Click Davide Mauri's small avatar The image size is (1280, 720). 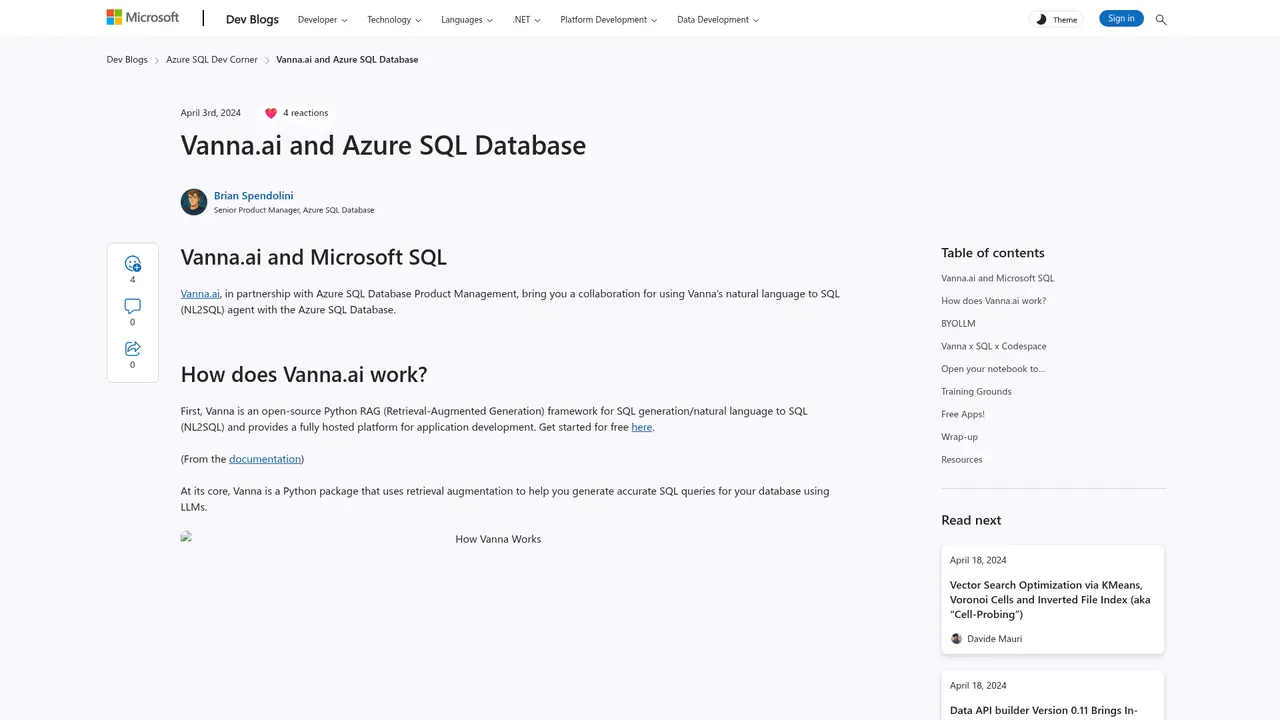pyautogui.click(x=956, y=639)
